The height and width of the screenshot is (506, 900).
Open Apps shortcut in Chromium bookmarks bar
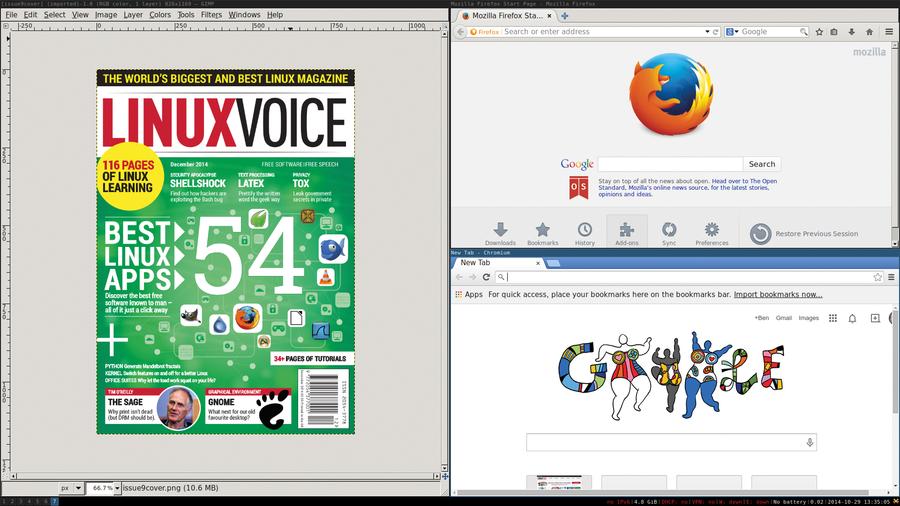[469, 294]
